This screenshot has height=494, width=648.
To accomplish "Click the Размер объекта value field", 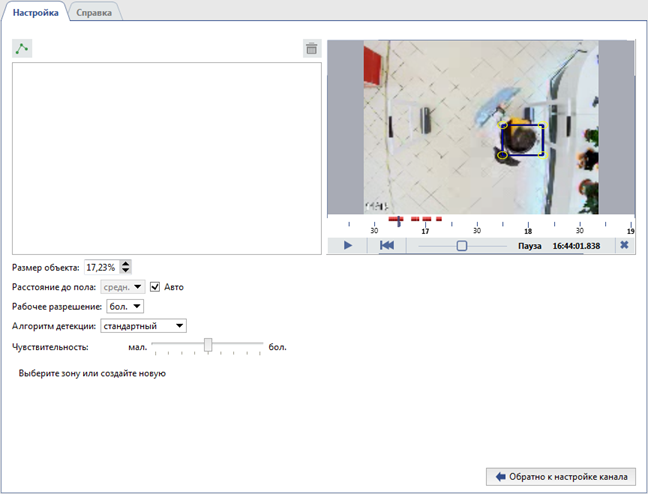I will pos(100,267).
